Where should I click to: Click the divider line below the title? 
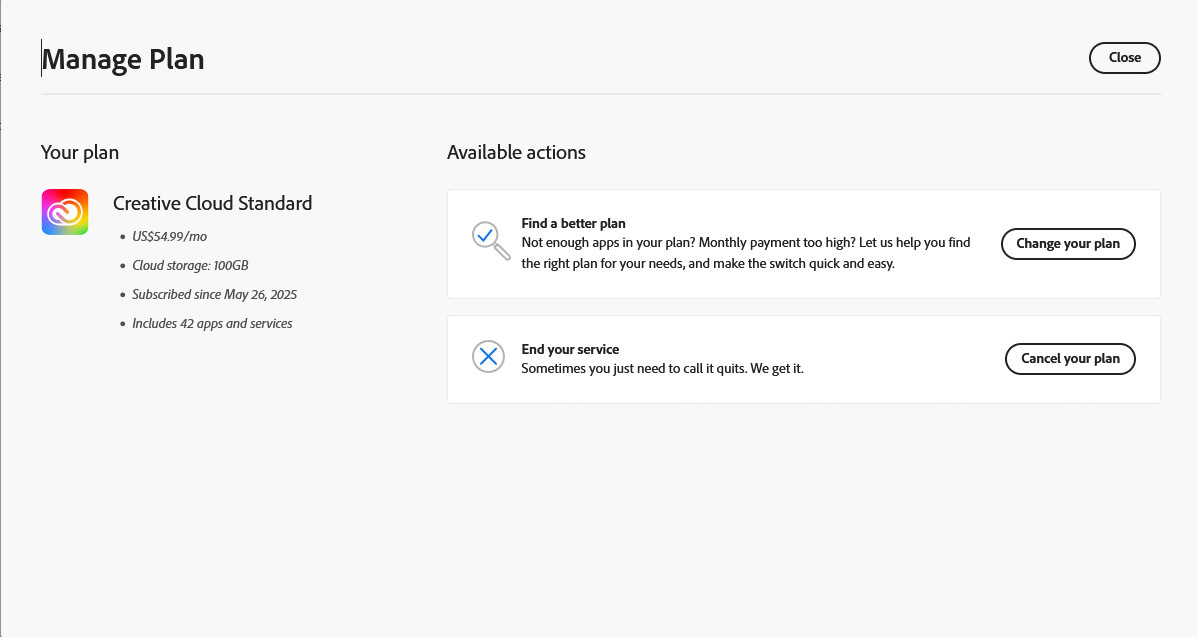pyautogui.click(x=600, y=94)
